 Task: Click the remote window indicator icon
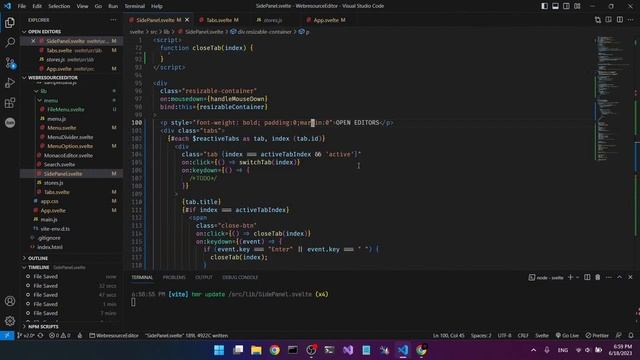click(x=7, y=336)
